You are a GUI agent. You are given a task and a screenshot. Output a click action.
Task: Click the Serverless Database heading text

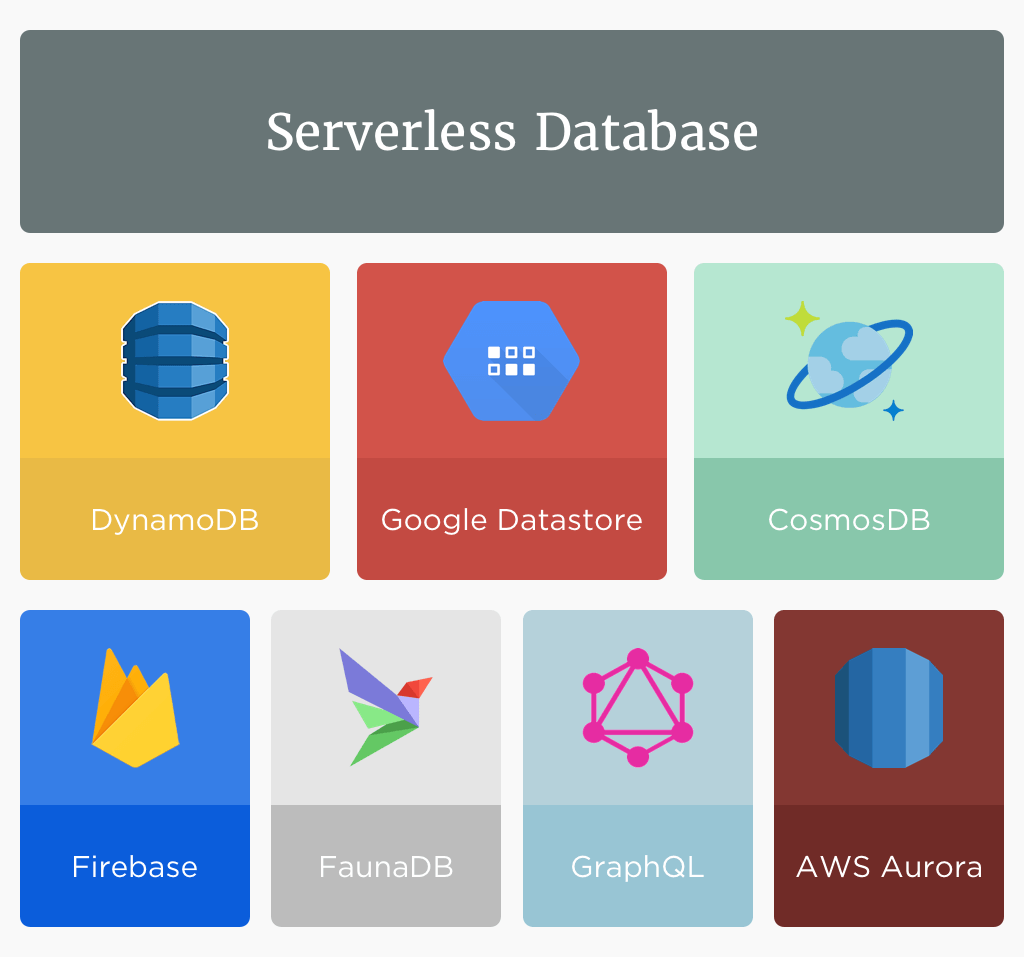pyautogui.click(x=512, y=131)
